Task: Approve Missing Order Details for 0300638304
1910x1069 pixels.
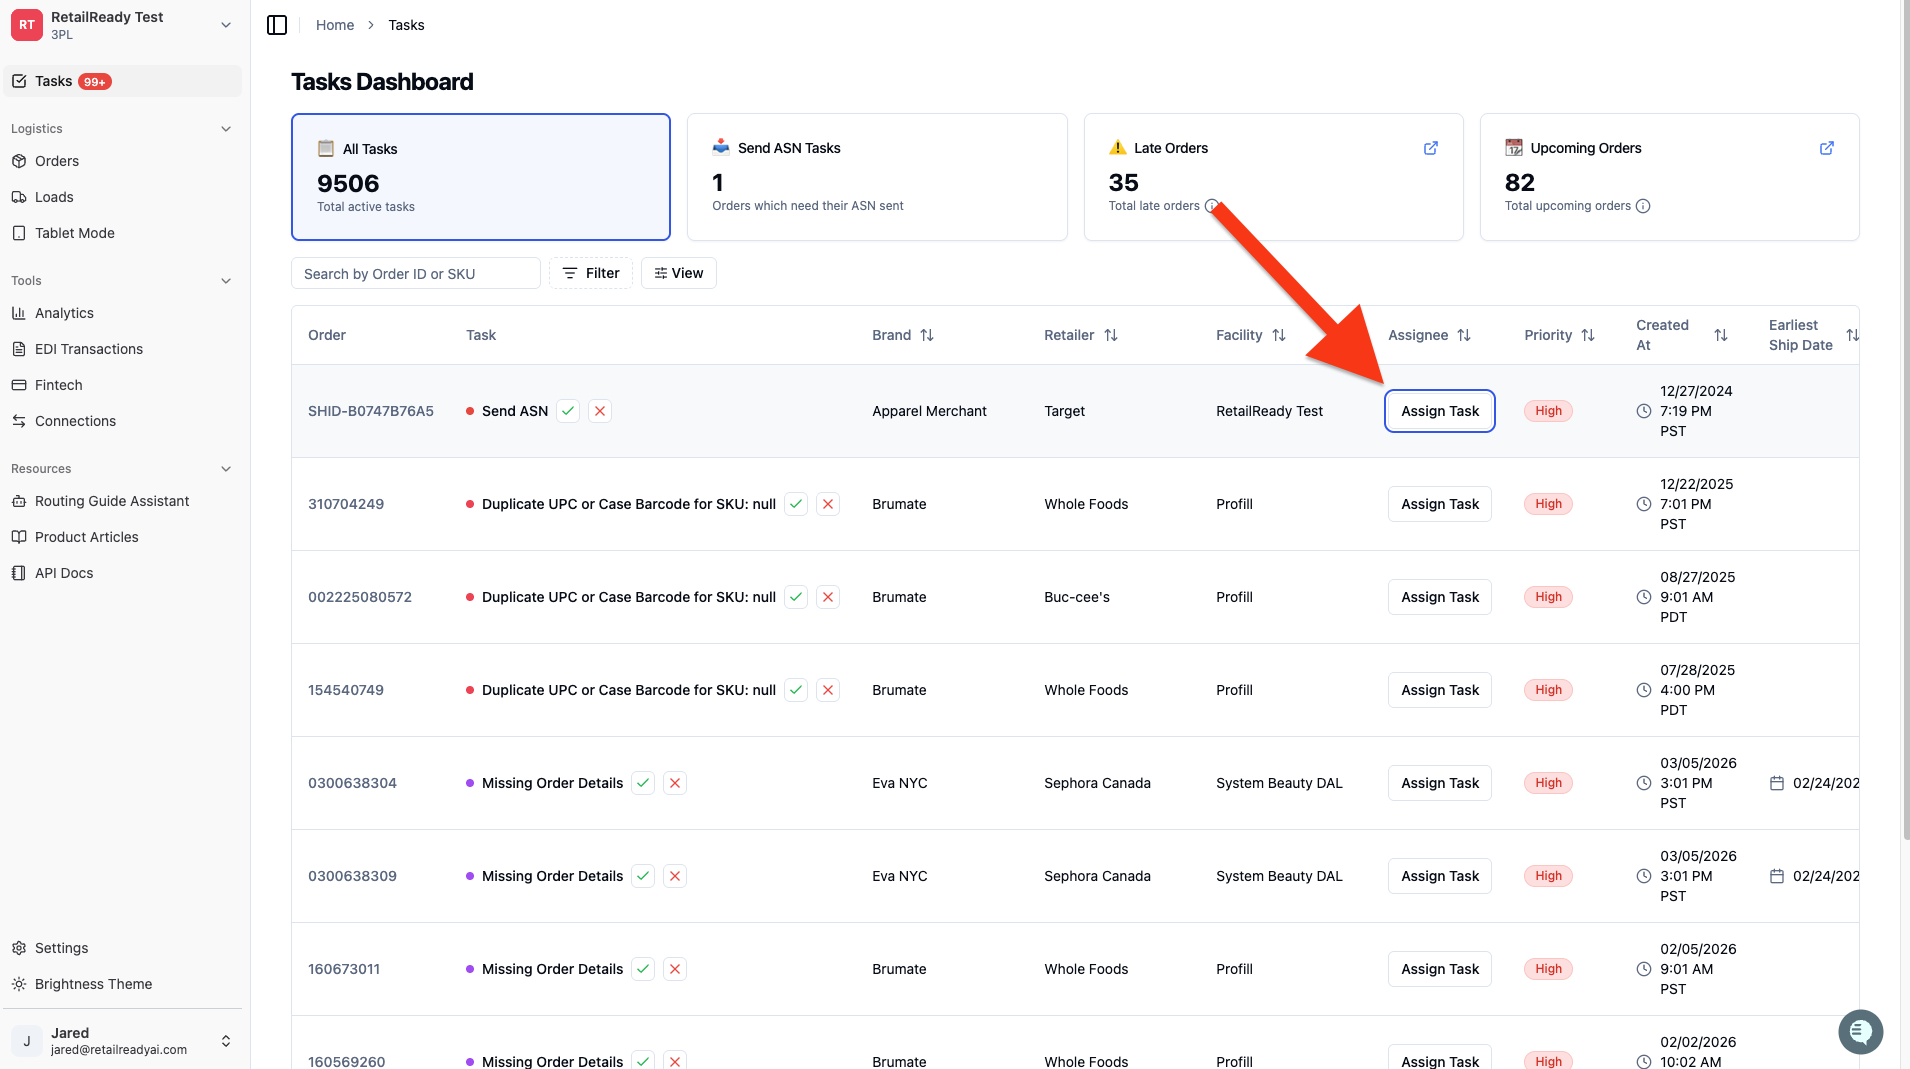Action: click(x=643, y=783)
